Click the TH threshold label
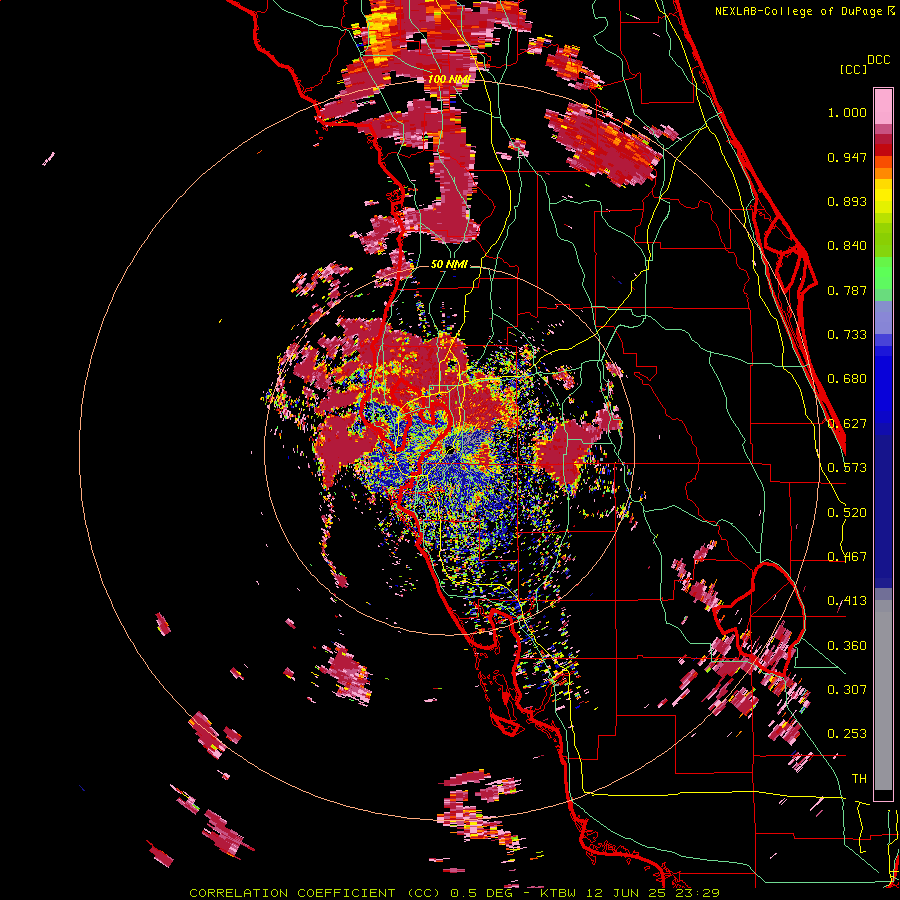Image resolution: width=900 pixels, height=900 pixels. click(859, 779)
